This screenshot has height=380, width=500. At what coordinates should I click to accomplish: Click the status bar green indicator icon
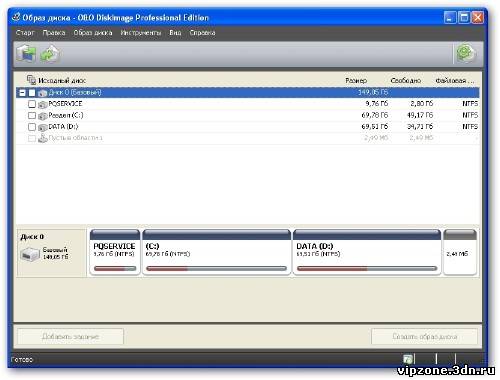tap(408, 359)
